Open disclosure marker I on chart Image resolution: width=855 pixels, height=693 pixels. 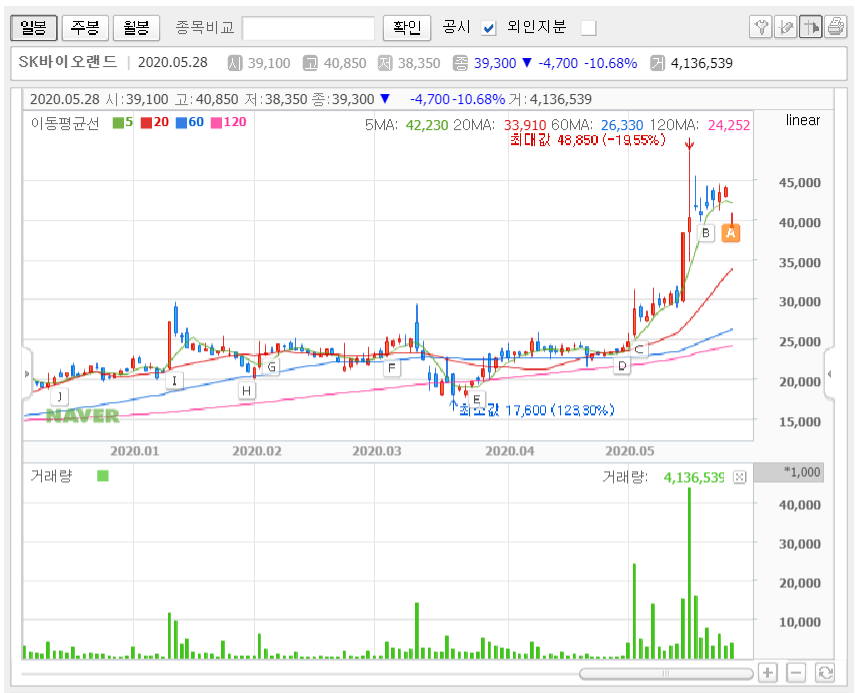(174, 381)
